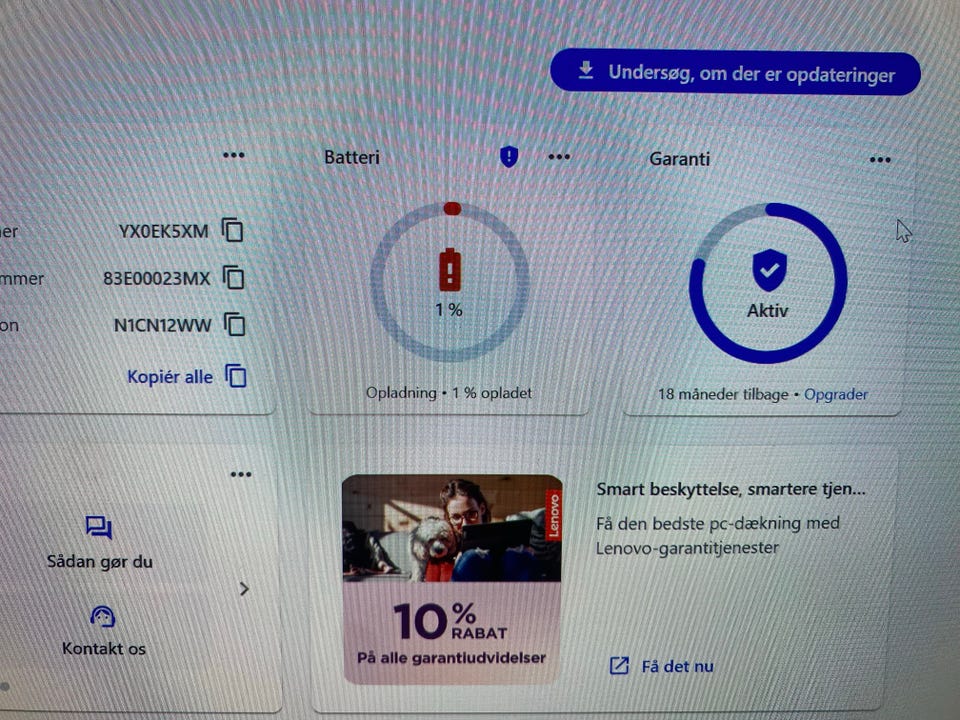Viewport: 960px width, 720px height.
Task: Expand the support card right chevron
Action: coord(244,589)
